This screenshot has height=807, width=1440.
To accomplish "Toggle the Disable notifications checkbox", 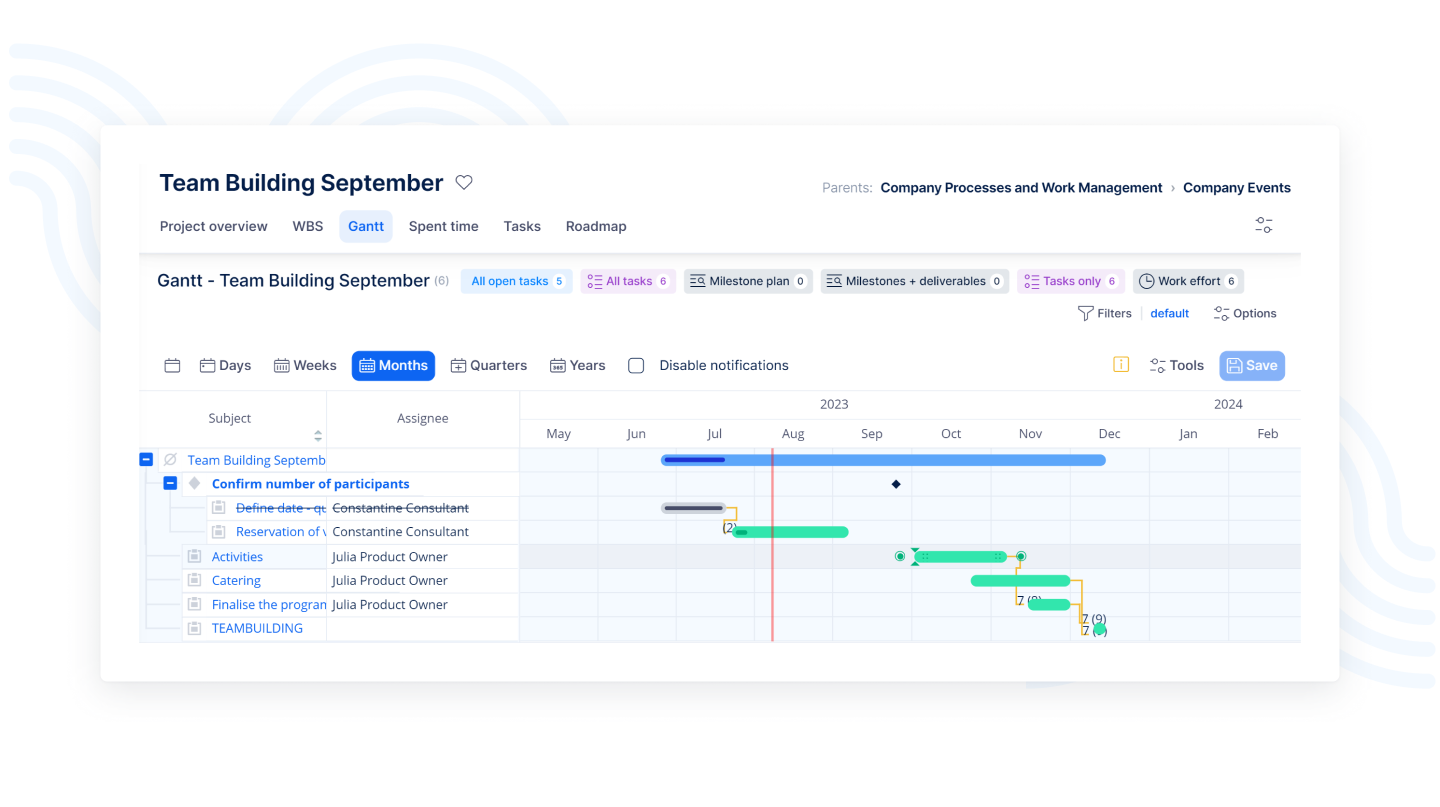I will (x=636, y=366).
